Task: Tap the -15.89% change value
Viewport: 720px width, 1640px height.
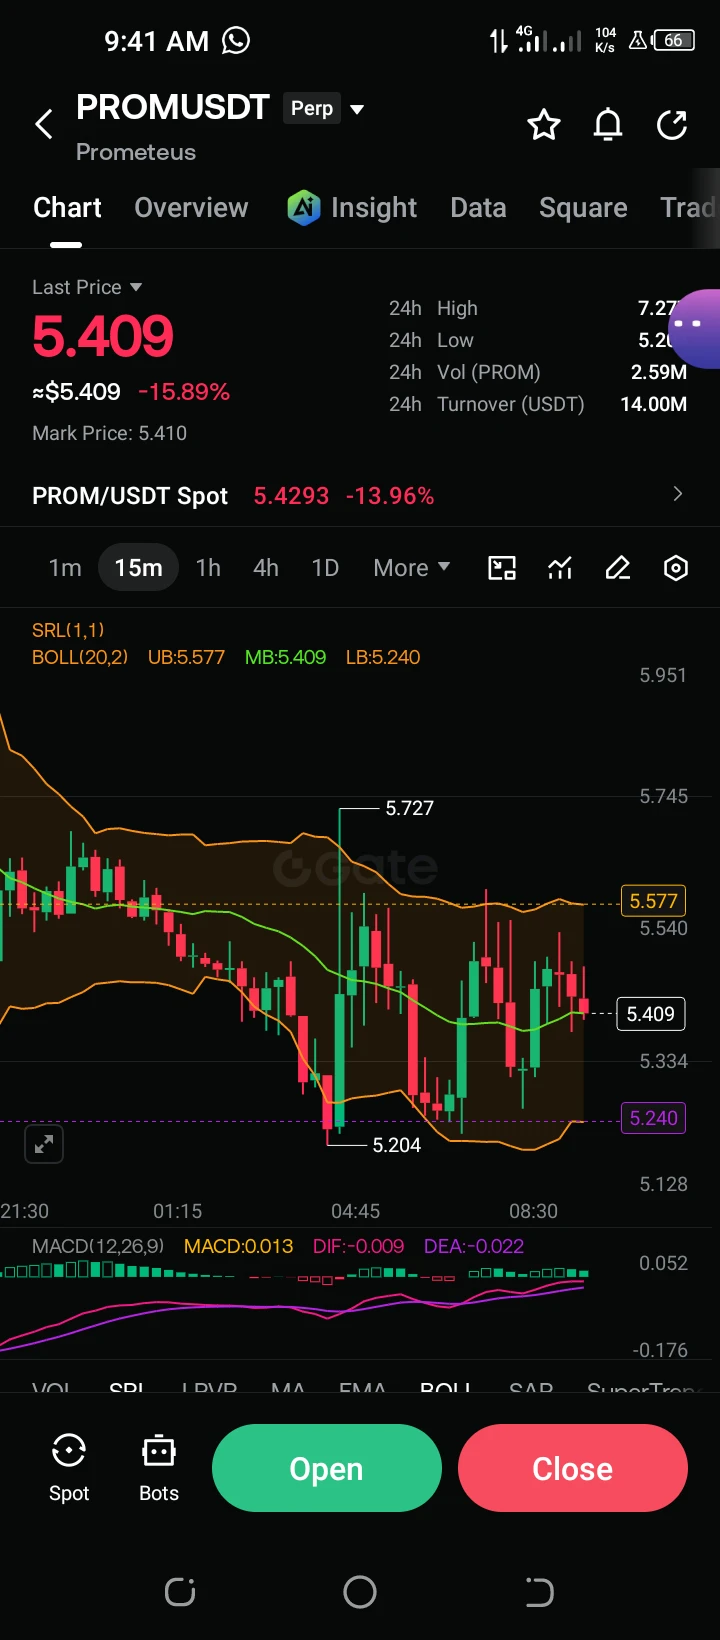Action: pos(184,392)
